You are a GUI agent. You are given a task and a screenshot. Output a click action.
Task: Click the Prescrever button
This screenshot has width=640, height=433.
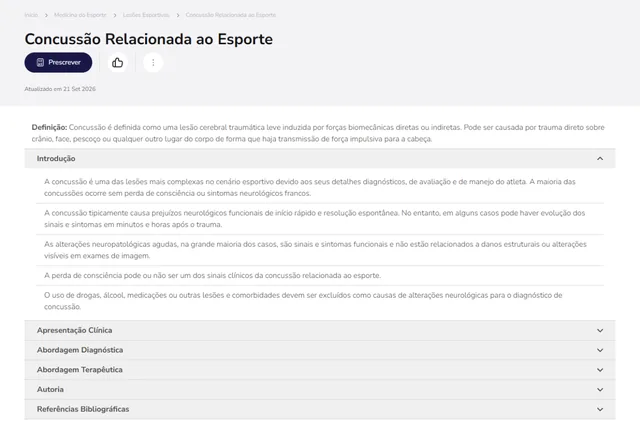pyautogui.click(x=58, y=62)
